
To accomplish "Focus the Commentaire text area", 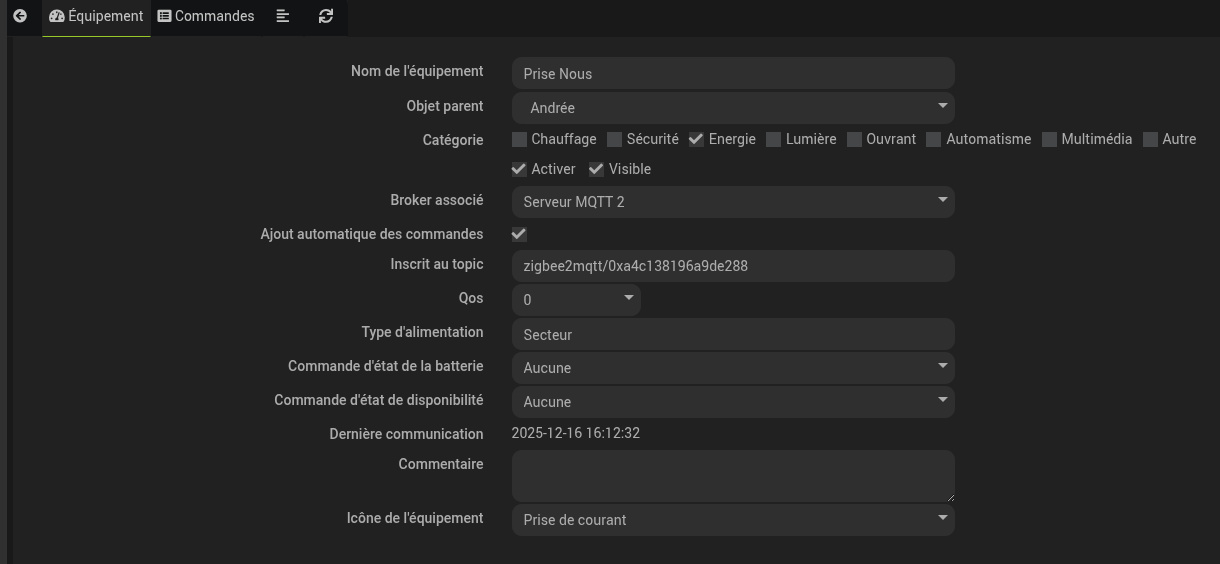I will [x=733, y=476].
